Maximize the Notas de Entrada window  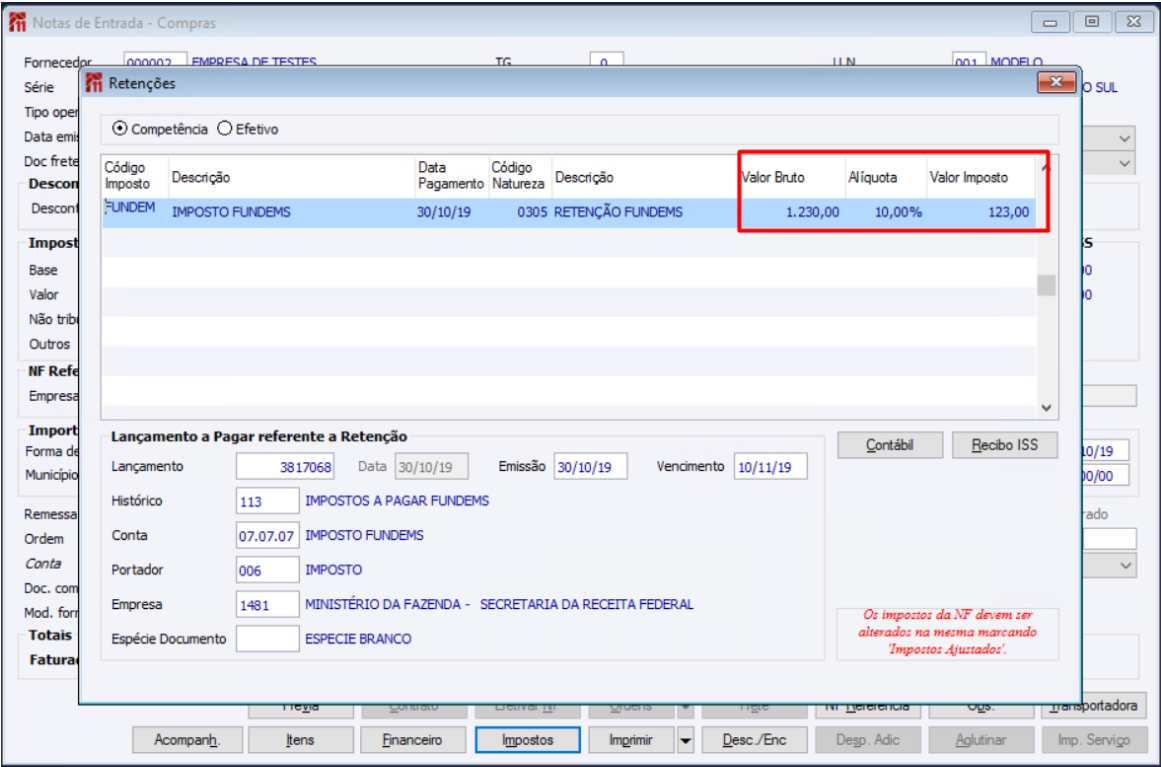pyautogui.click(x=1091, y=22)
